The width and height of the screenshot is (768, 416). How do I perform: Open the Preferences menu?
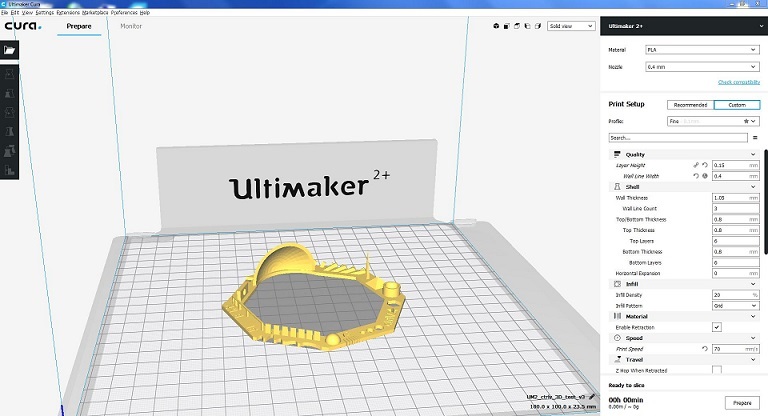pyautogui.click(x=124, y=12)
